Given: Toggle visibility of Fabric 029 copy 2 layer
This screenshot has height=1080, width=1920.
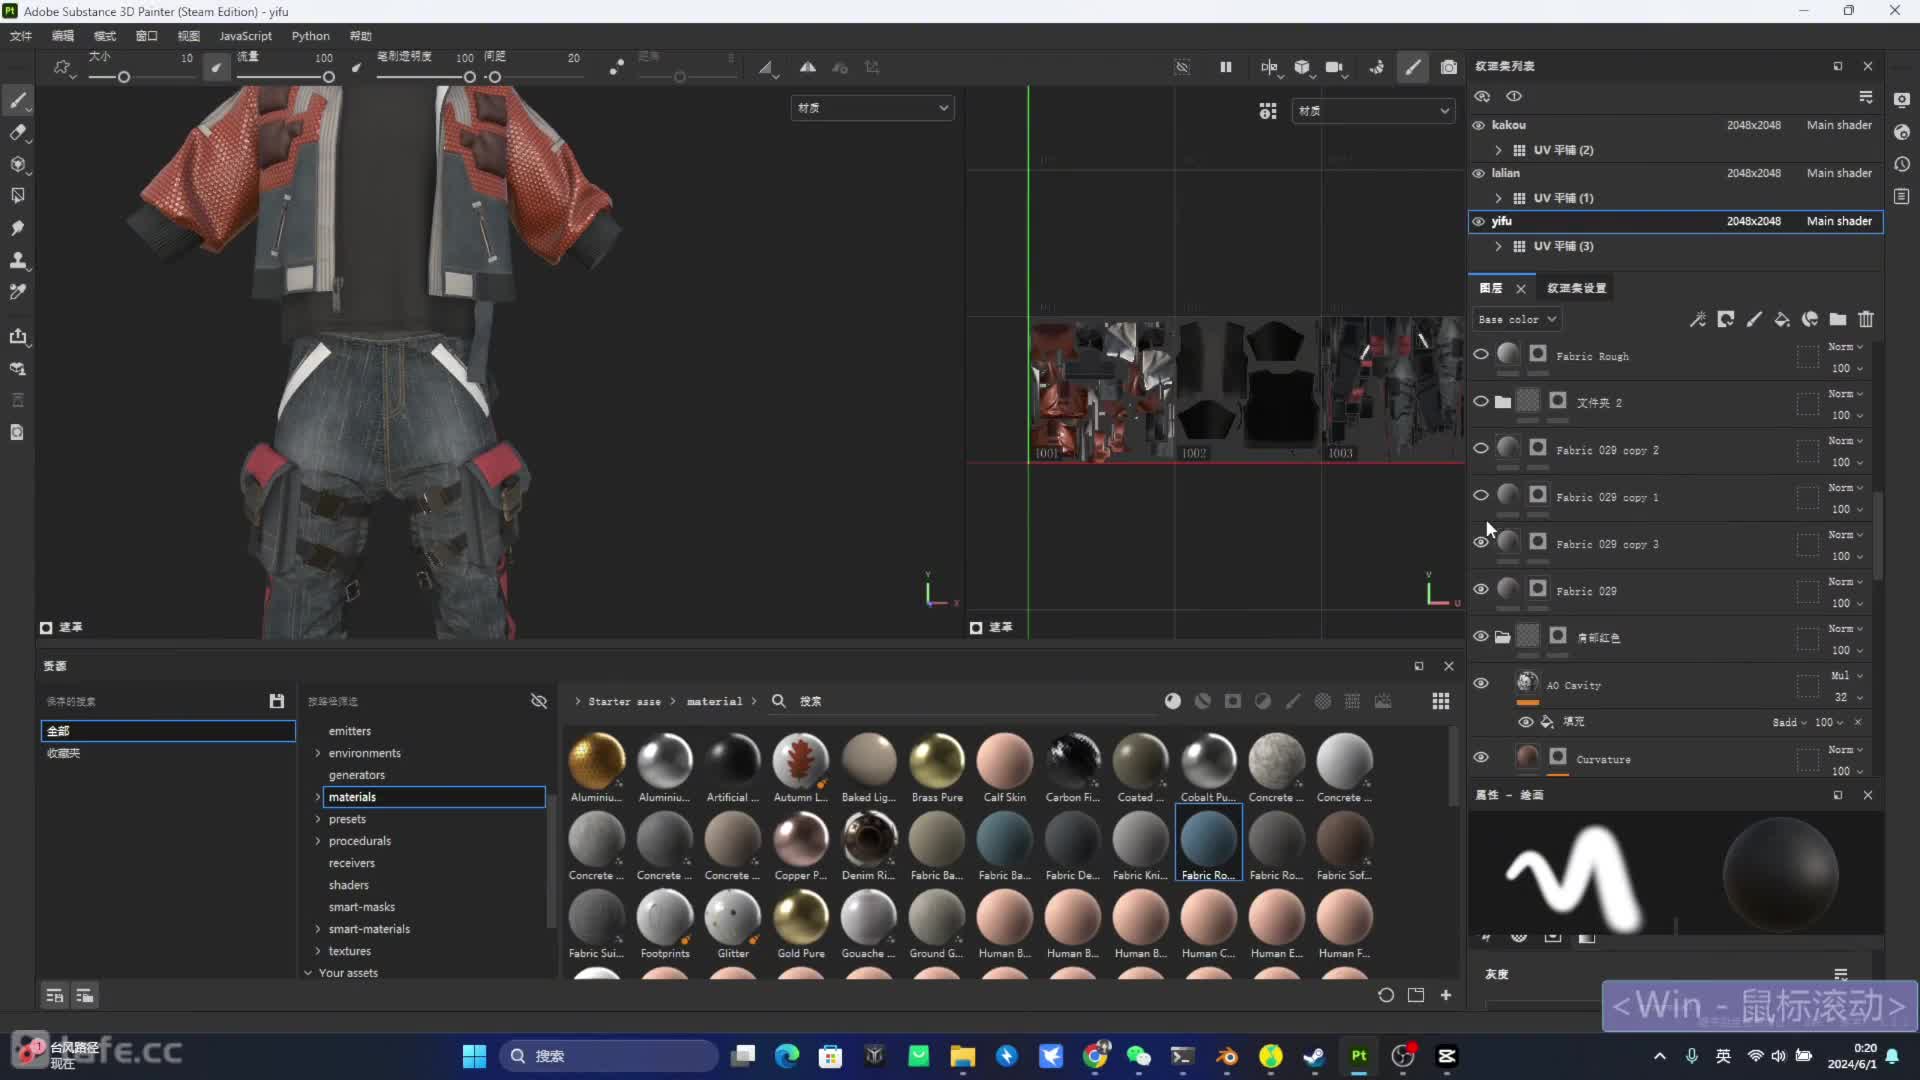Looking at the screenshot, I should [x=1481, y=448].
